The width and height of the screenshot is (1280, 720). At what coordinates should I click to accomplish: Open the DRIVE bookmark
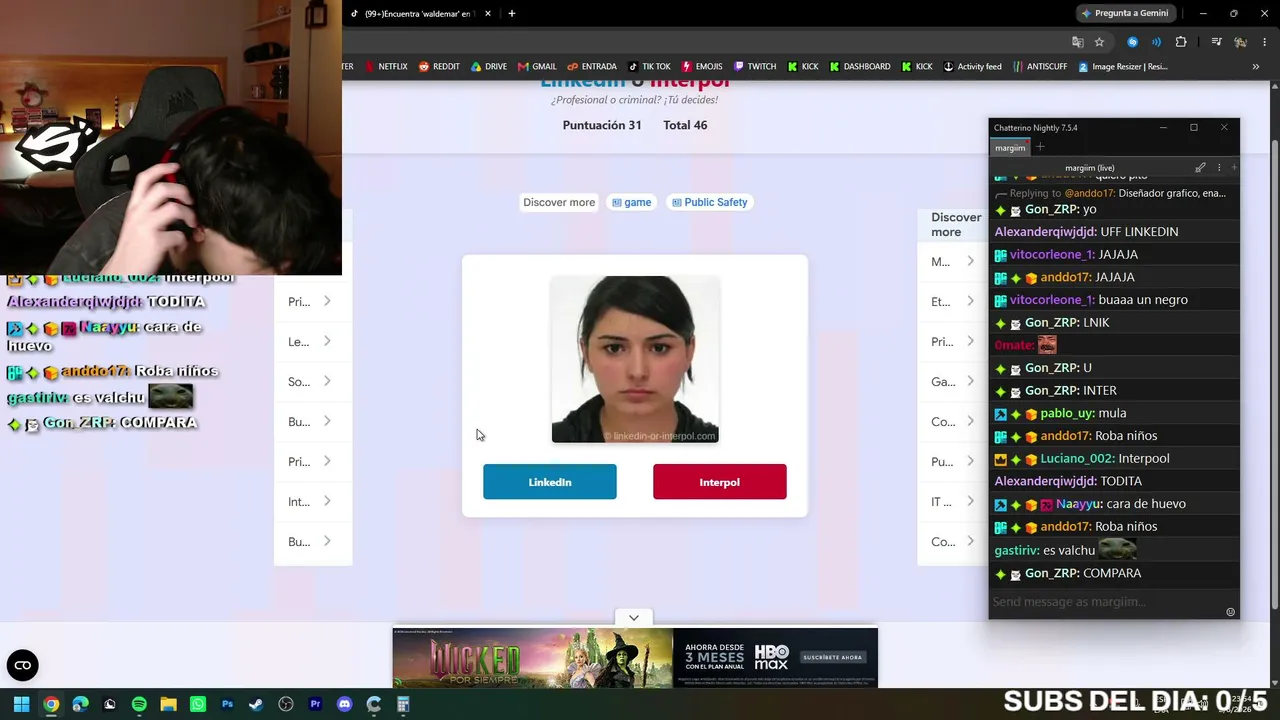click(x=489, y=67)
